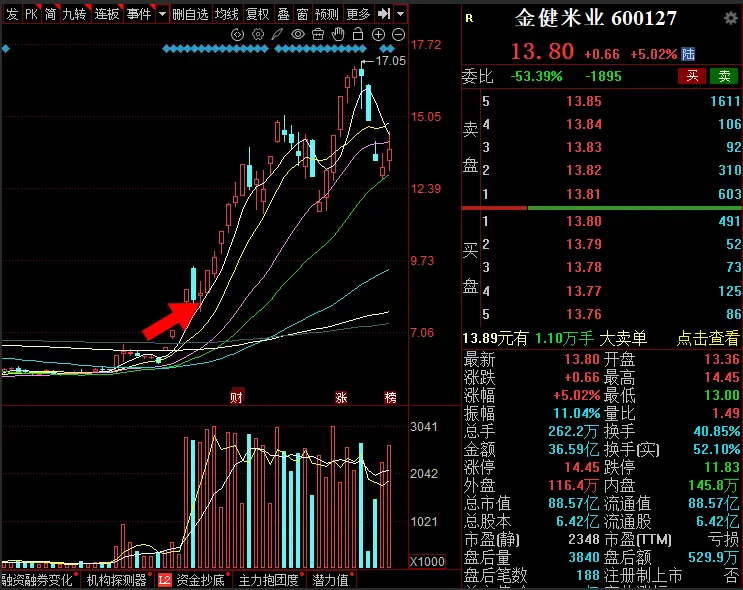Enable the 九转 indicator
743x590 pixels.
point(75,14)
